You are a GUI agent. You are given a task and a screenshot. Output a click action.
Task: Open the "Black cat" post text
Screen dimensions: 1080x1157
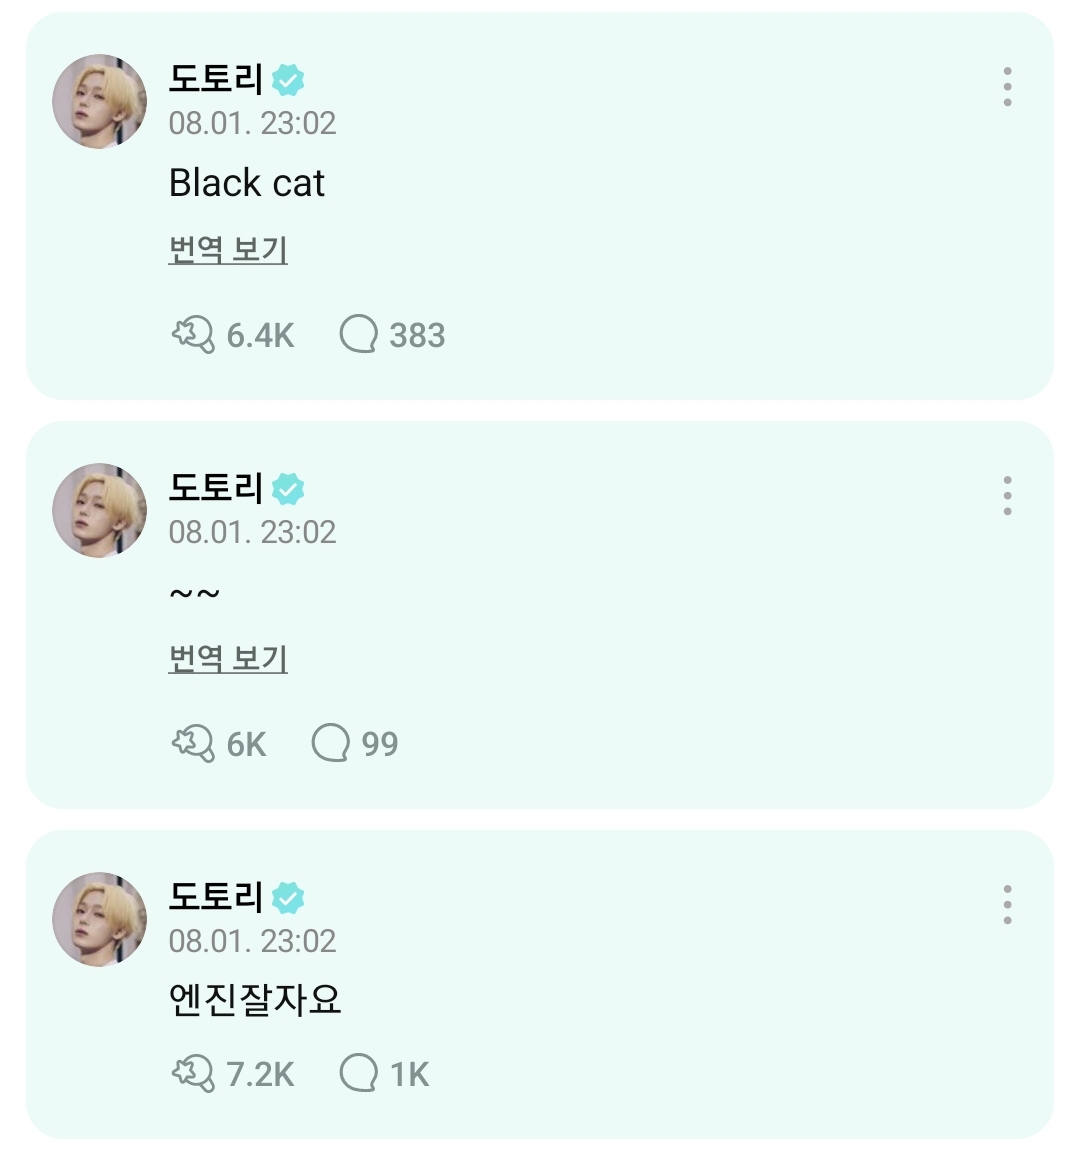[x=247, y=183]
